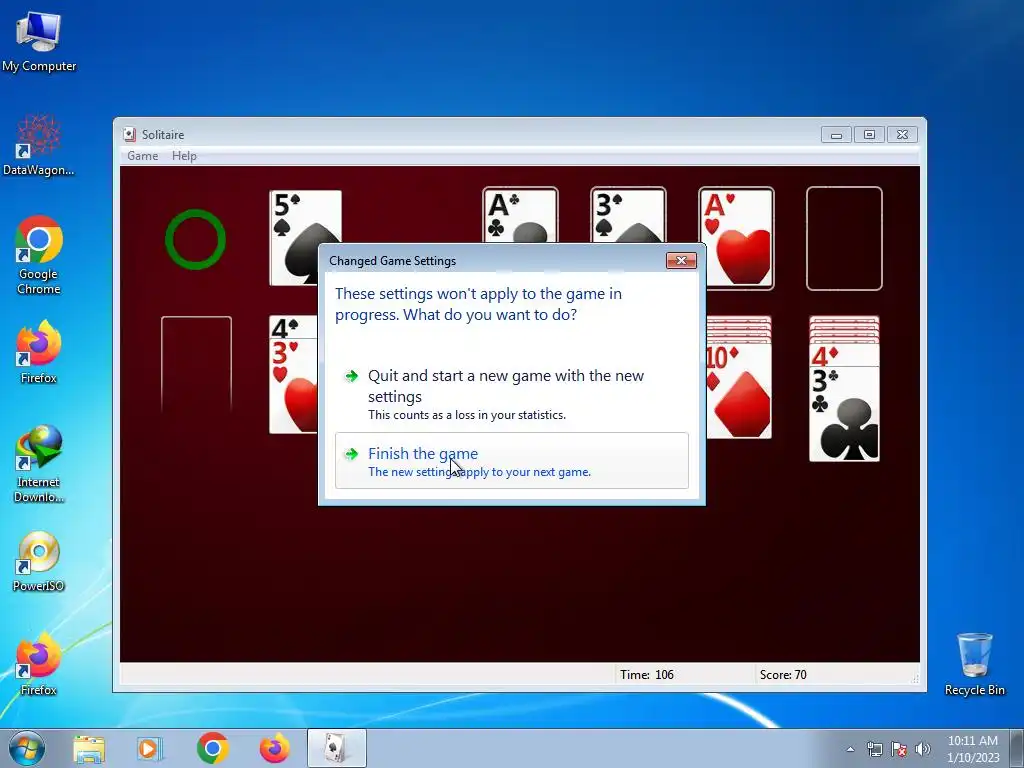The width and height of the screenshot is (1024, 768).
Task: Choose Quit and start a new game option
Action: point(511,394)
